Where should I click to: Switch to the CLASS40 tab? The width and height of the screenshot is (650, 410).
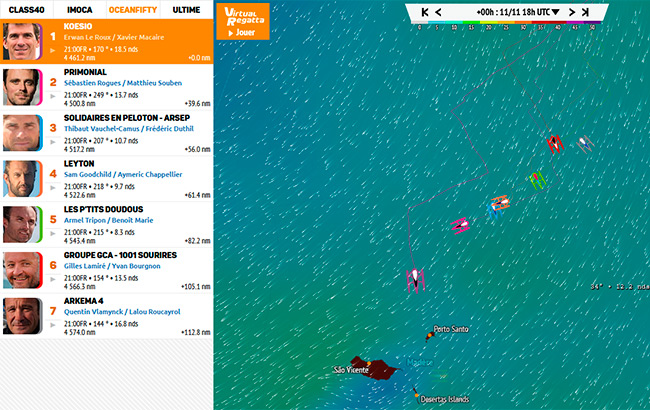26,8
